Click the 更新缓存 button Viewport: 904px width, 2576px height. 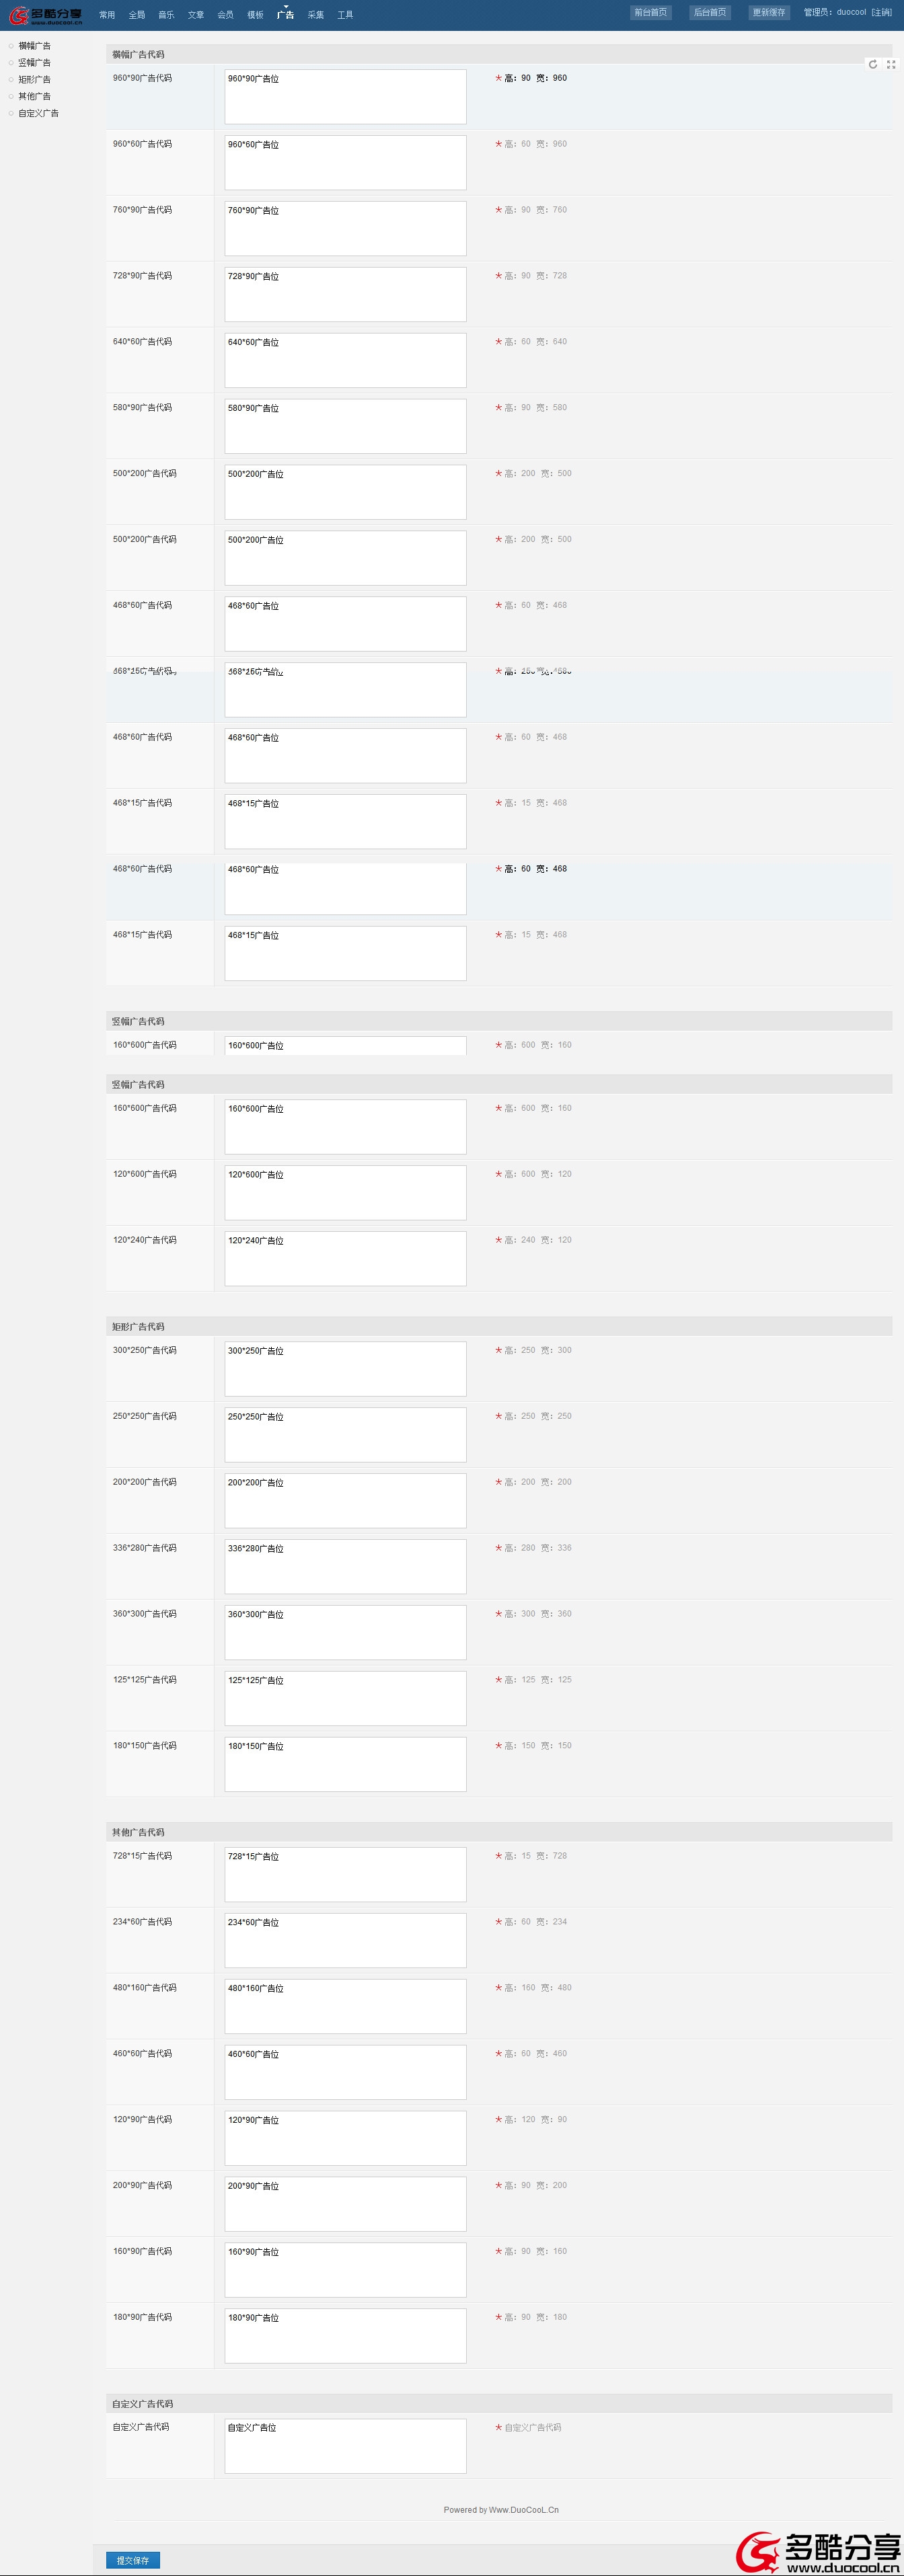coord(769,12)
